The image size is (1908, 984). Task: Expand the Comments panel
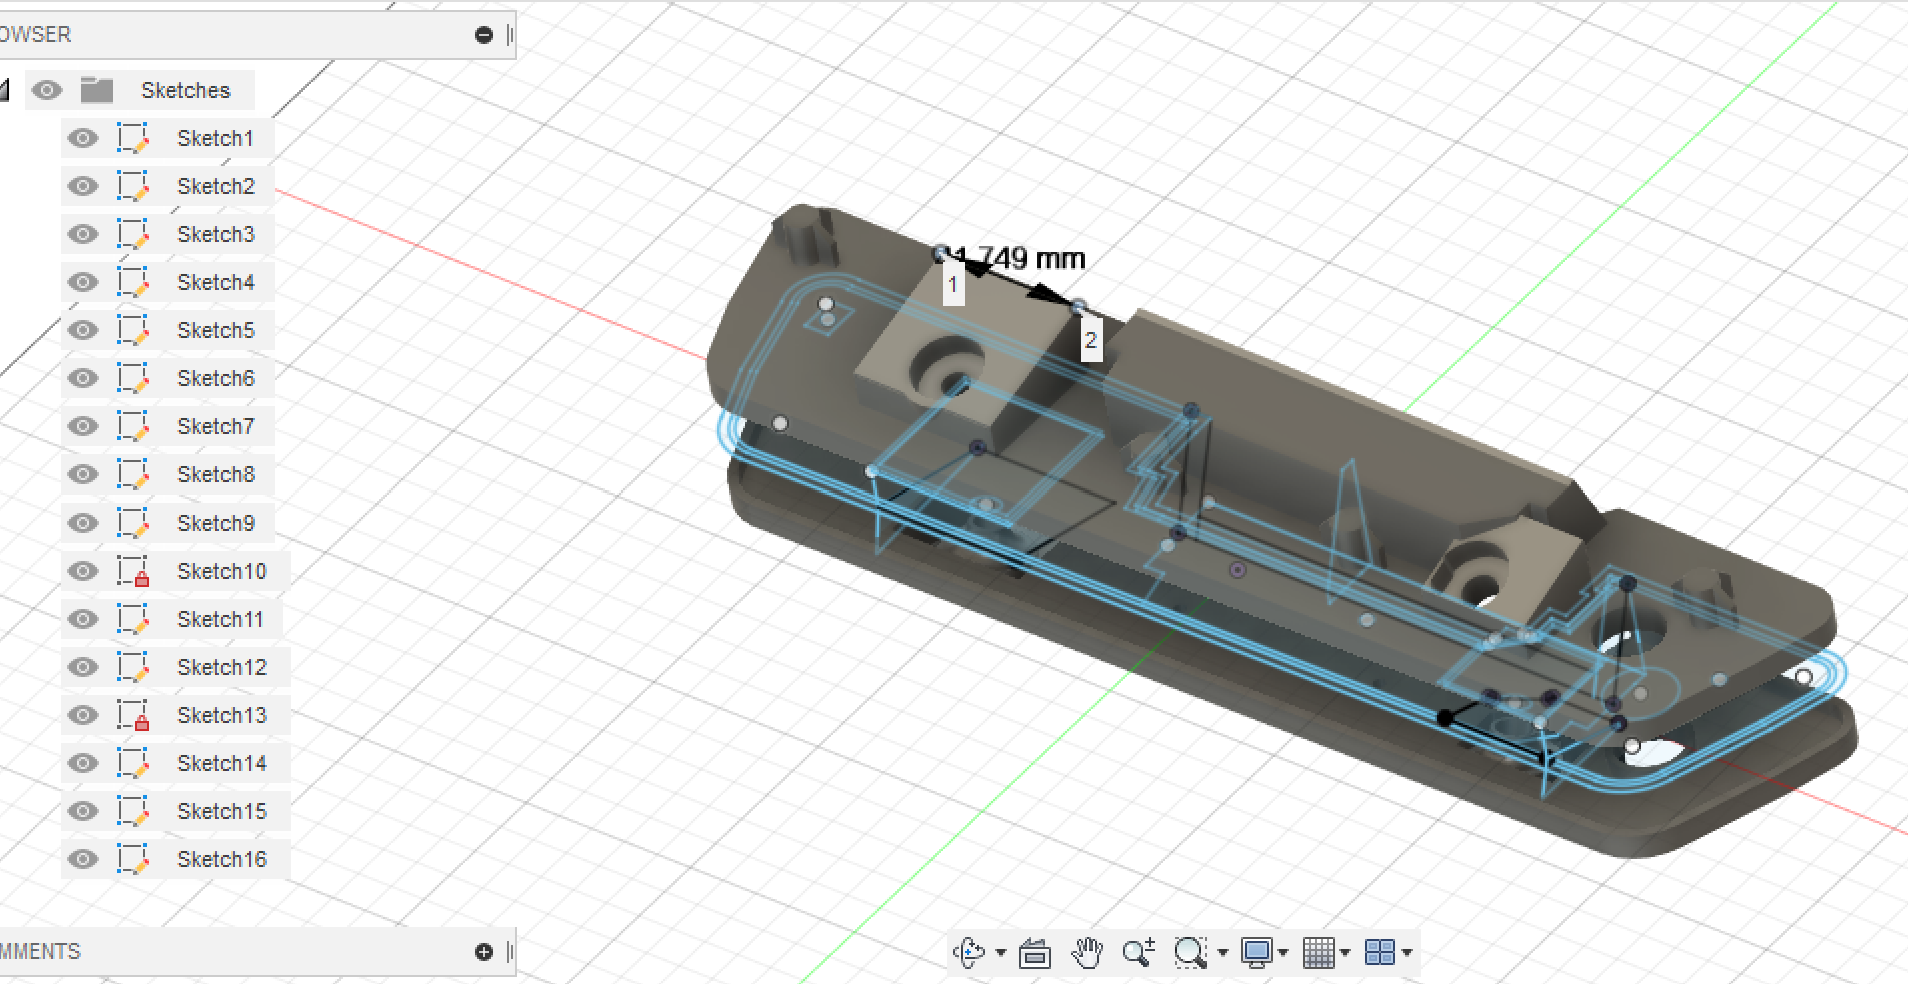(x=484, y=952)
